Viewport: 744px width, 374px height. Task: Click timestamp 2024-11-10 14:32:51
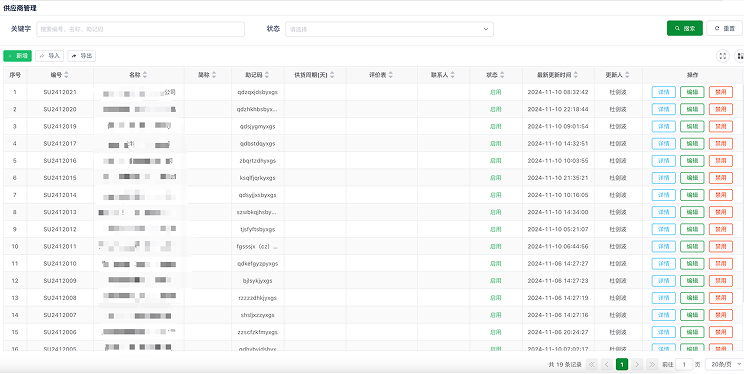coord(558,143)
